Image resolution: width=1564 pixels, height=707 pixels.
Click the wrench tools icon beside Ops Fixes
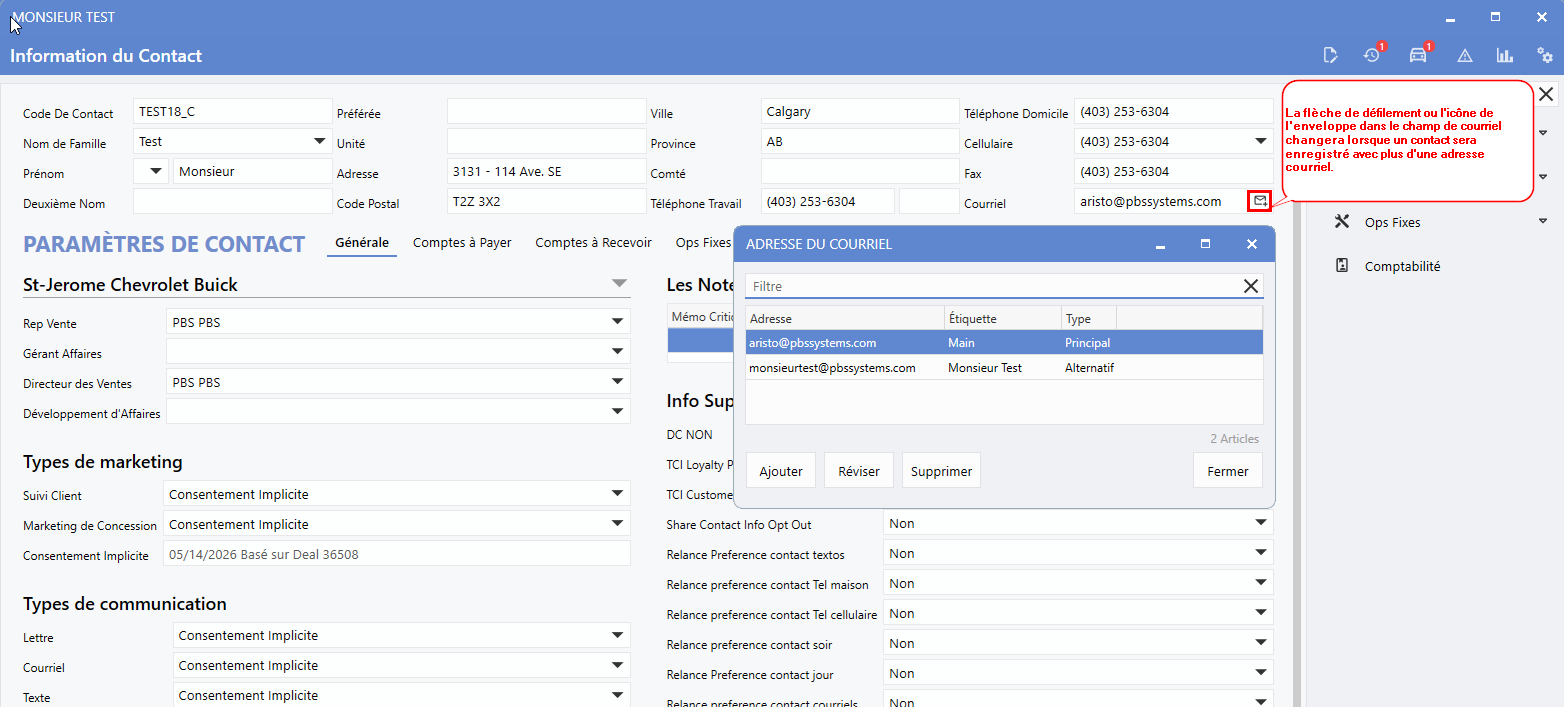[1342, 222]
